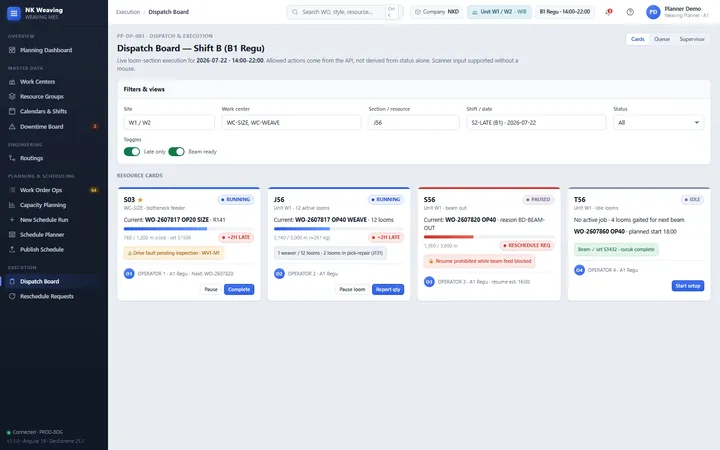Open Planning Dashboard icon in sidebar
Viewport: 720px width, 450px height.
12,50
